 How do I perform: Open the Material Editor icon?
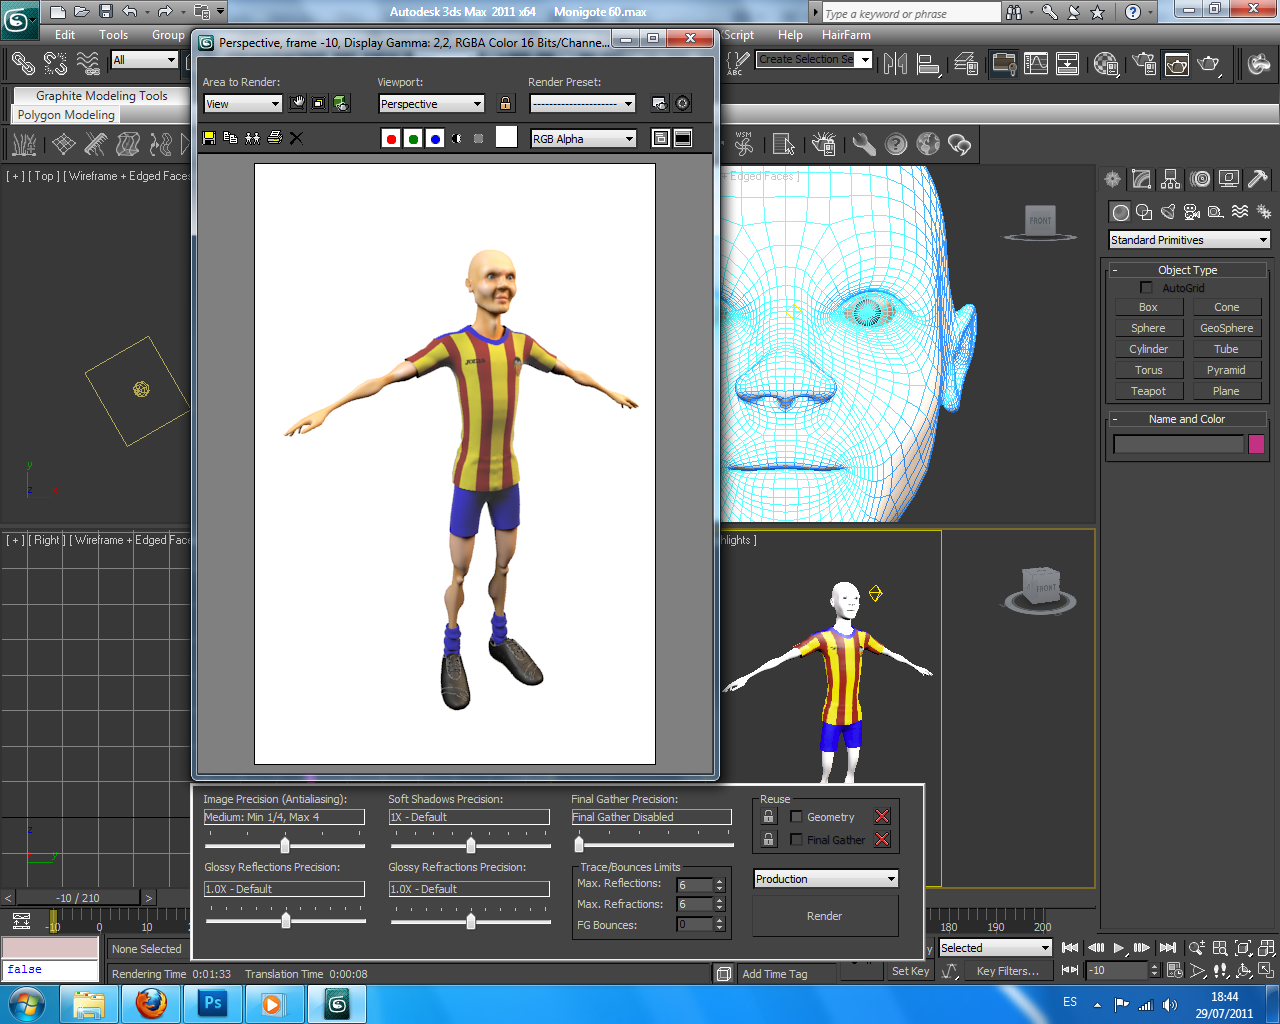pyautogui.click(x=1106, y=64)
